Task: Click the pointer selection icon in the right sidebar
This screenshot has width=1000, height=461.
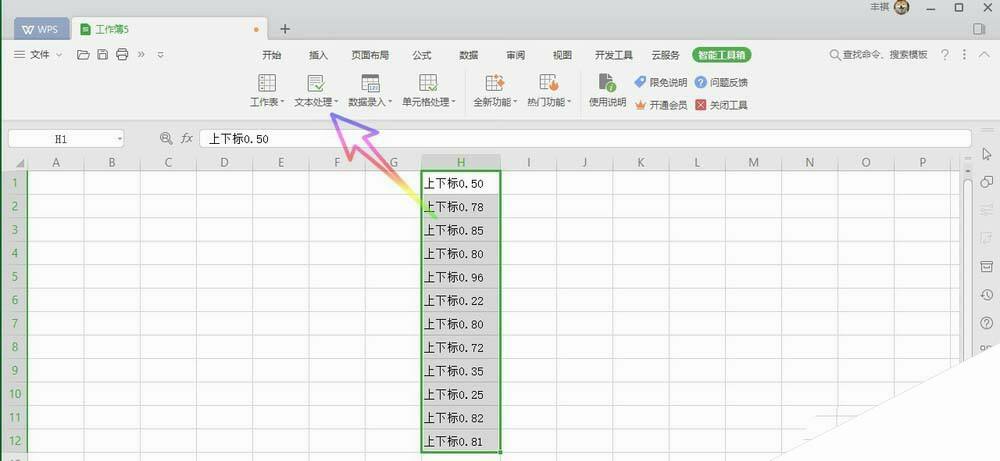Action: [987, 154]
